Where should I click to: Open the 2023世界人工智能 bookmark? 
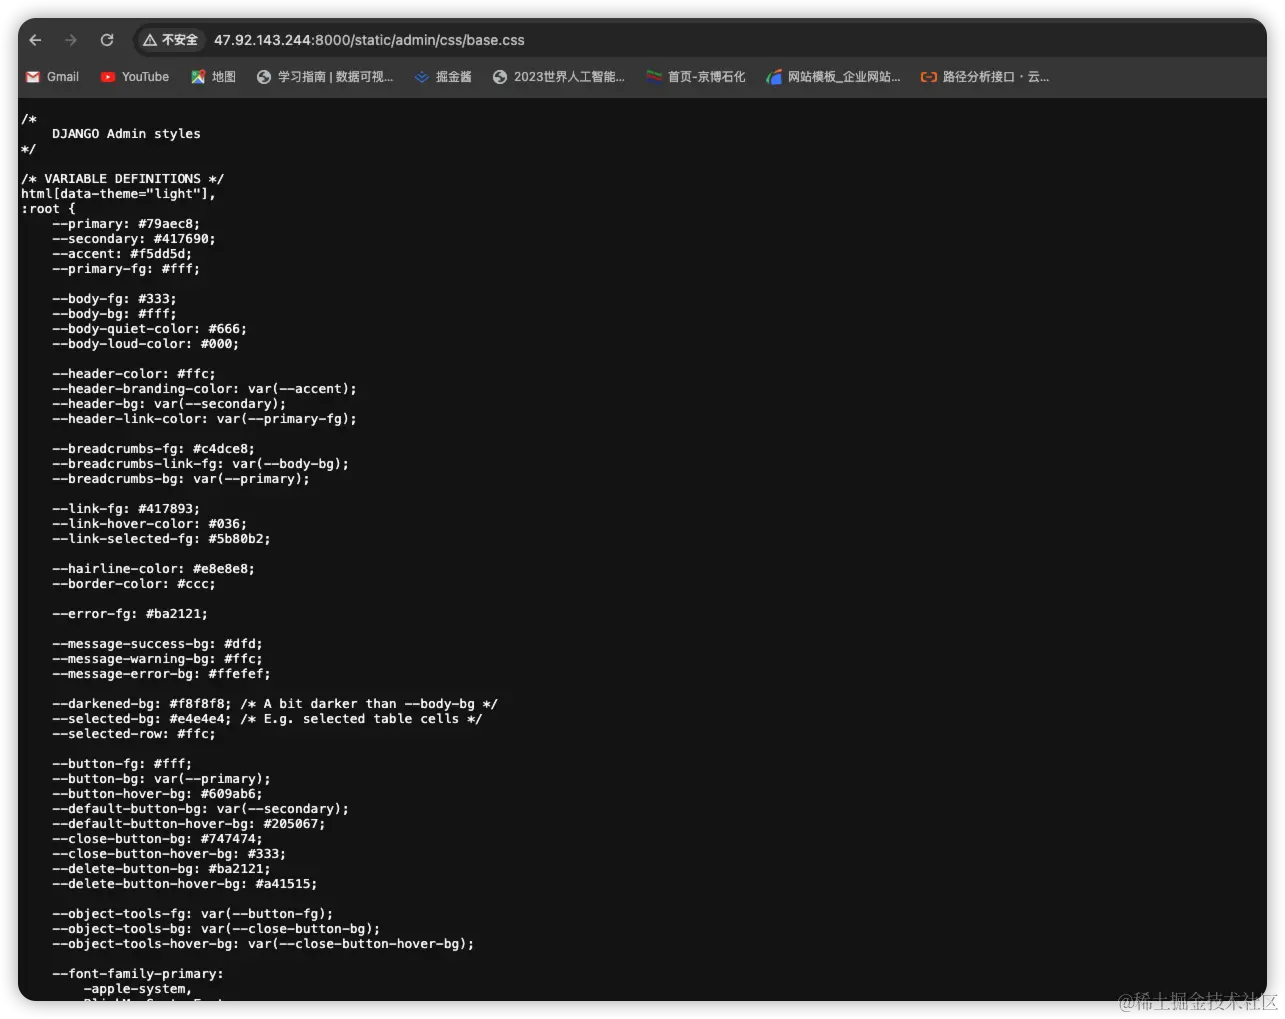tap(559, 77)
